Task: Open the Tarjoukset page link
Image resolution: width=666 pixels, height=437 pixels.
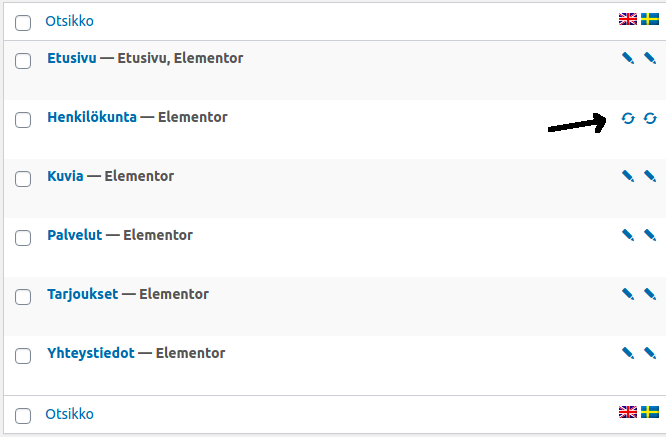Action: pos(83,294)
